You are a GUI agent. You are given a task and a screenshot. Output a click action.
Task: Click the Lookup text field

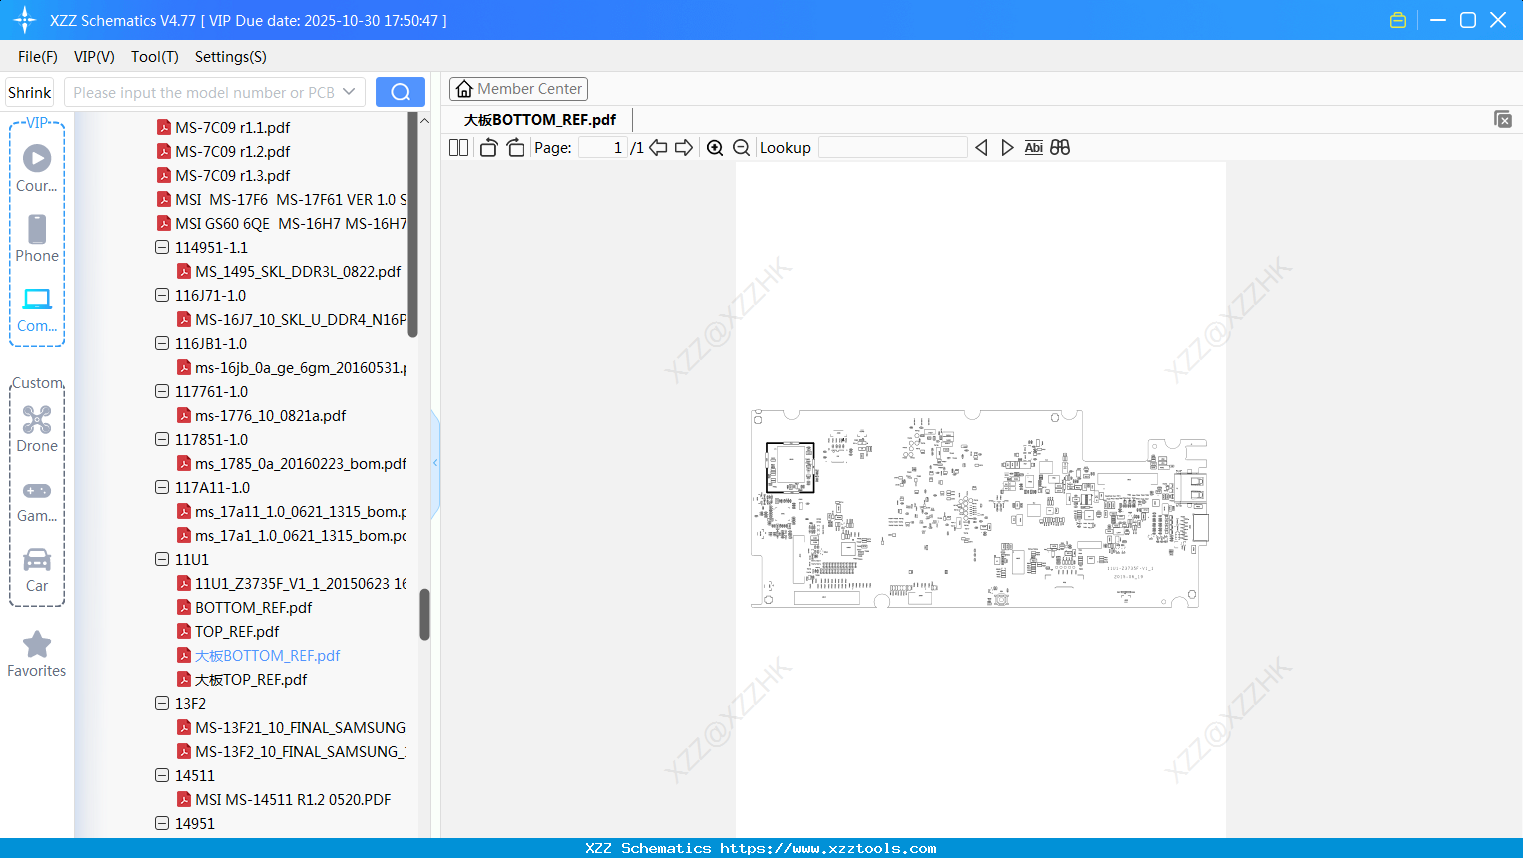(x=893, y=148)
